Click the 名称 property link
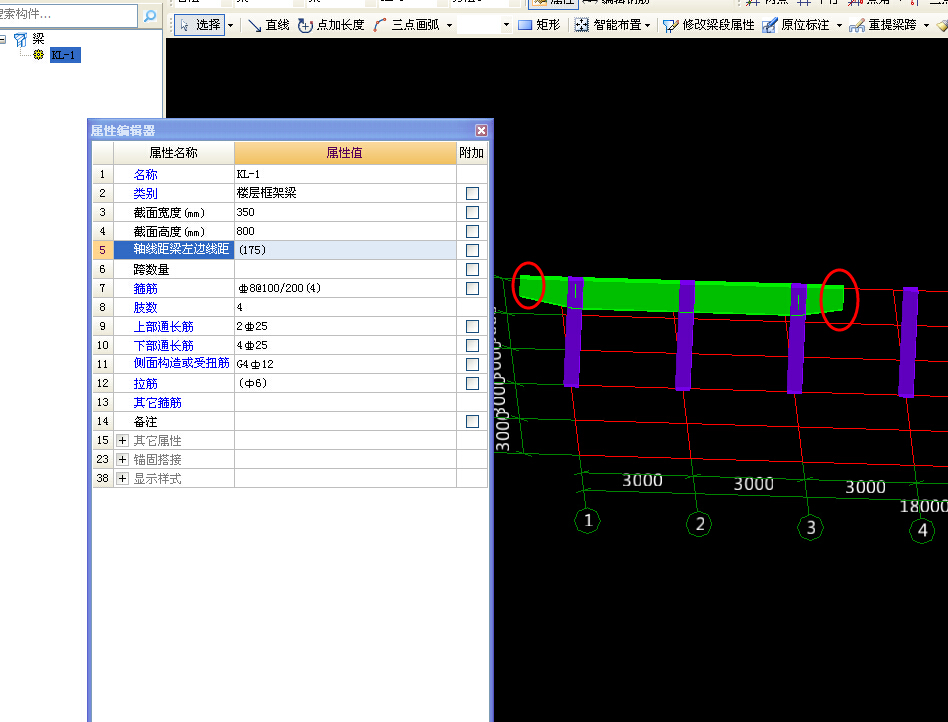 pos(145,175)
